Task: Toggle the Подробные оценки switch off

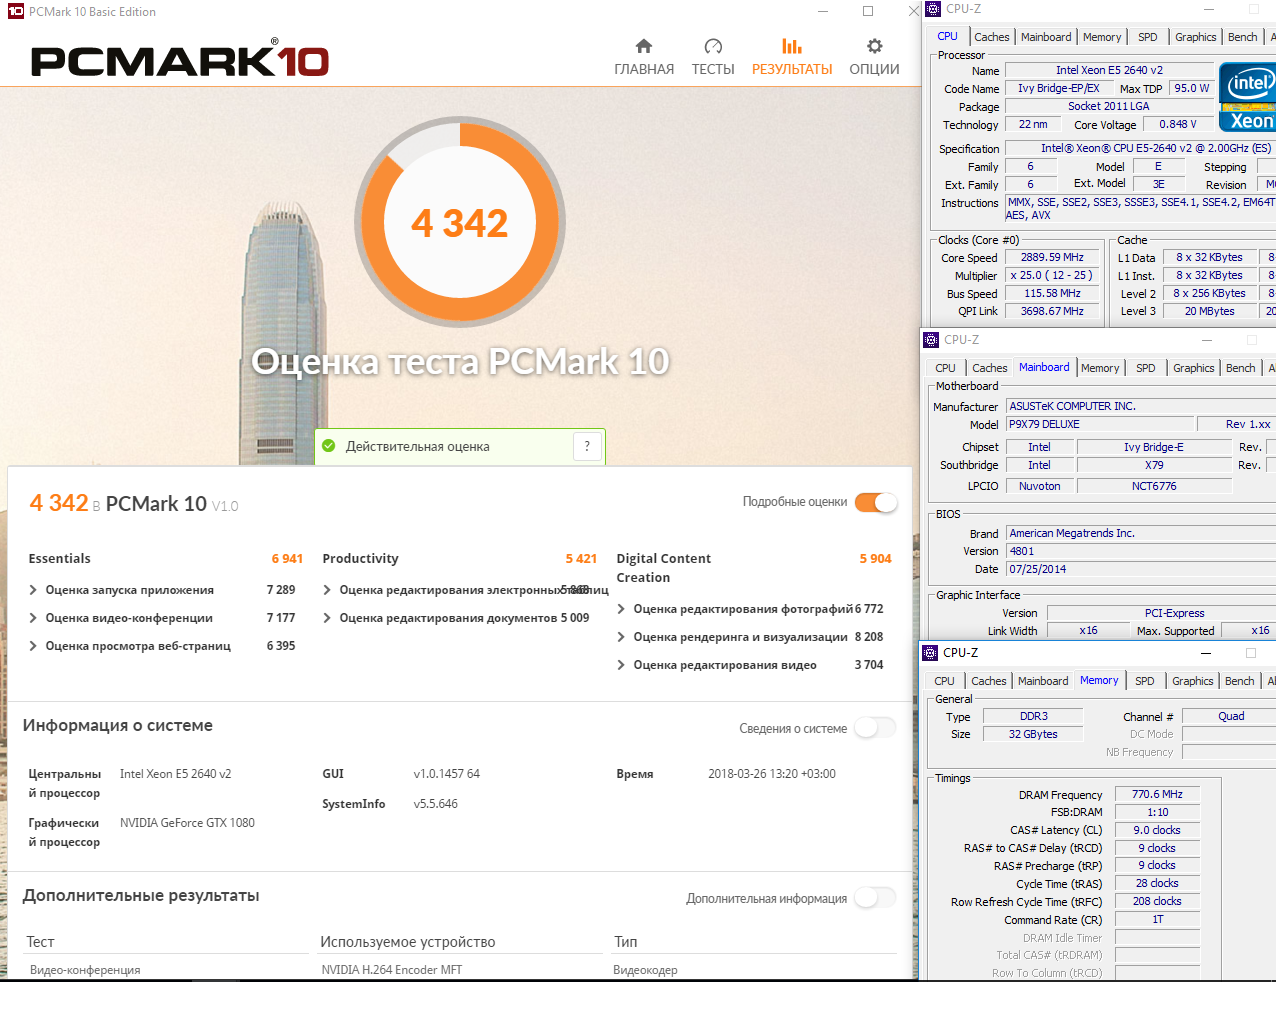Action: click(876, 502)
